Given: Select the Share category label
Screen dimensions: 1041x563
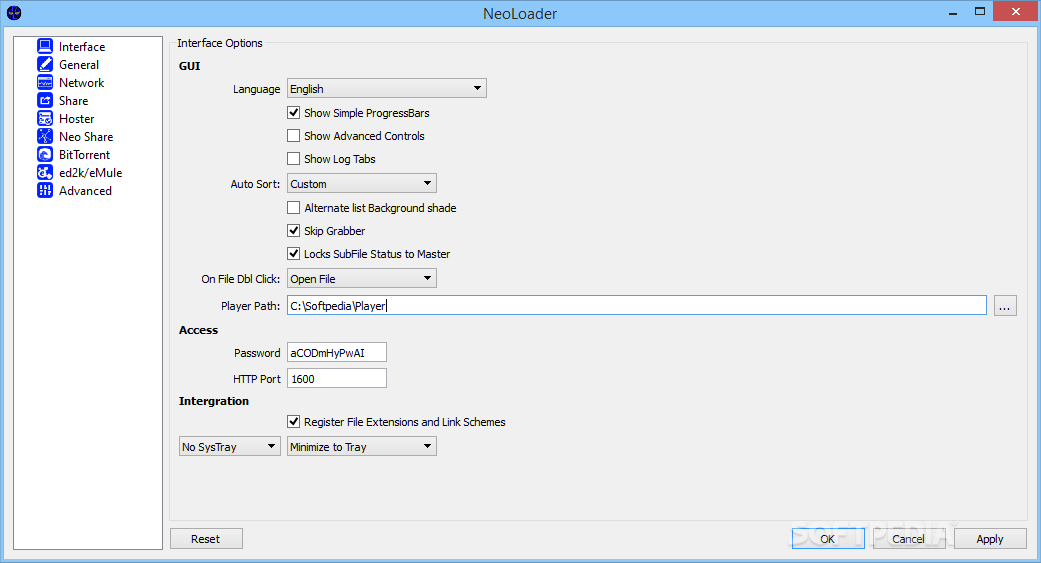Looking at the screenshot, I should pyautogui.click(x=74, y=100).
